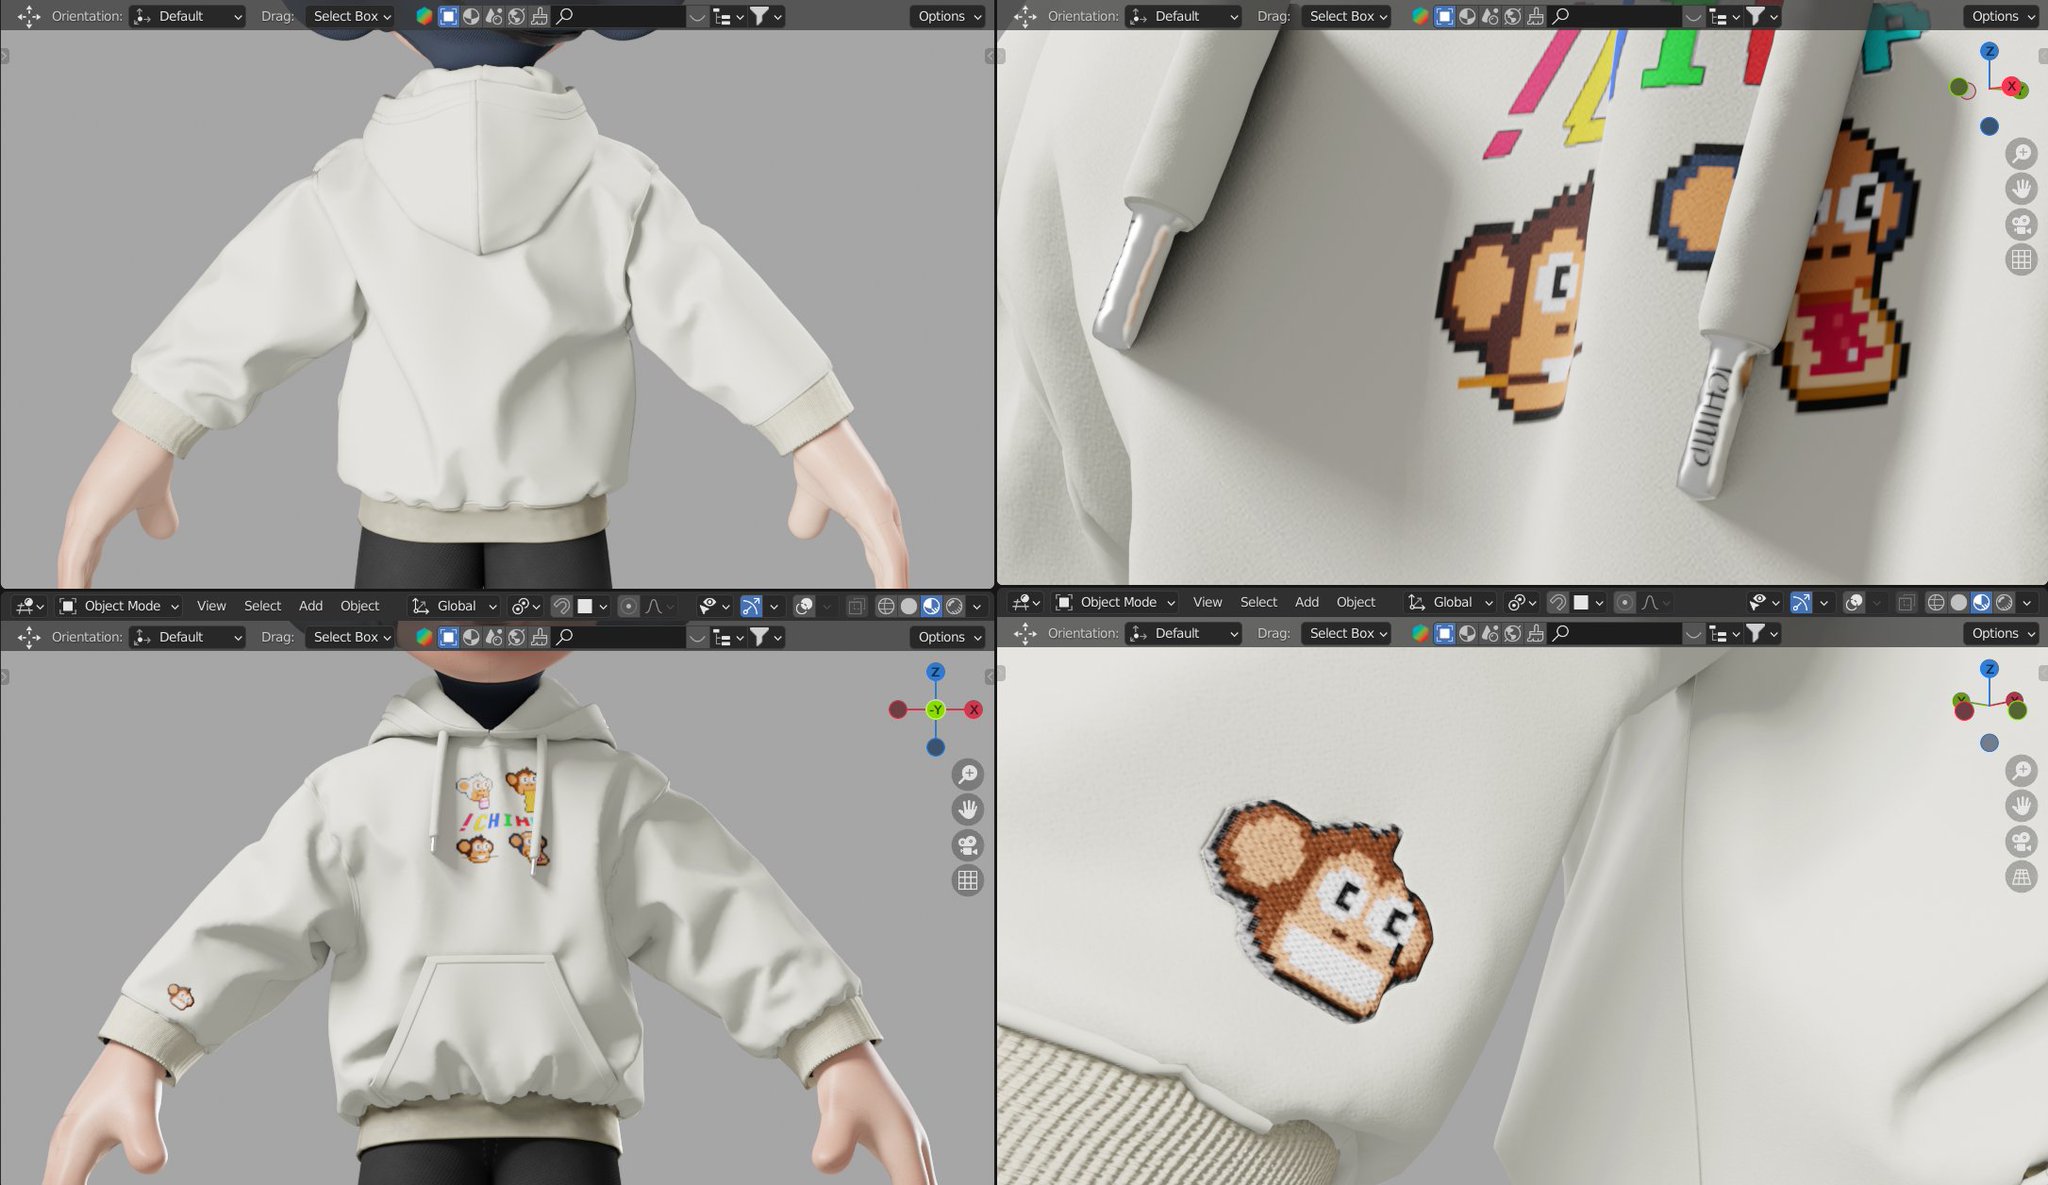
Task: Select wireframe shading in bottom-left viewport header
Action: click(x=885, y=606)
